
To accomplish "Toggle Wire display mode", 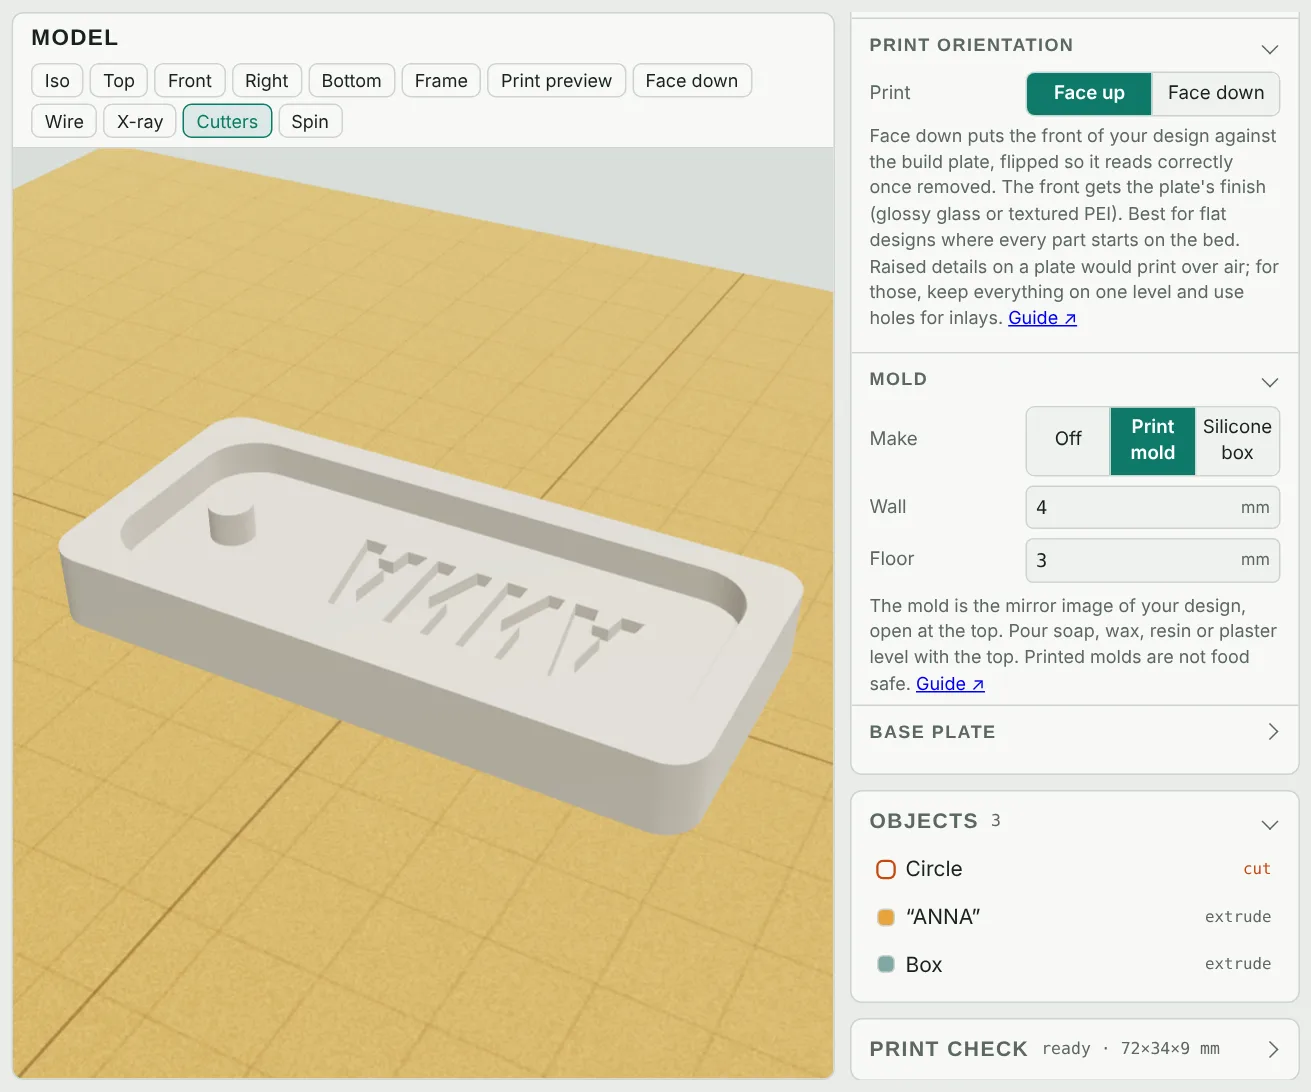I will pyautogui.click(x=64, y=122).
